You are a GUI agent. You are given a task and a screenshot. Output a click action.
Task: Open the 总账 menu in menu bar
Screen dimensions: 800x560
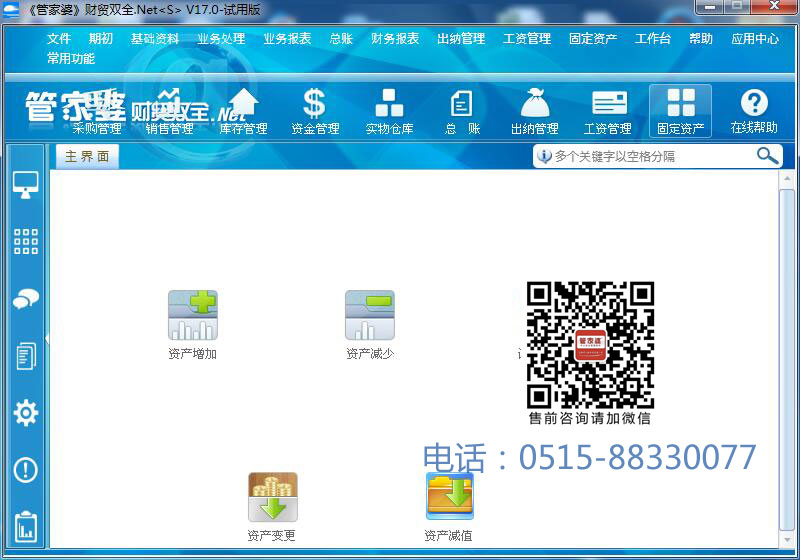point(341,39)
